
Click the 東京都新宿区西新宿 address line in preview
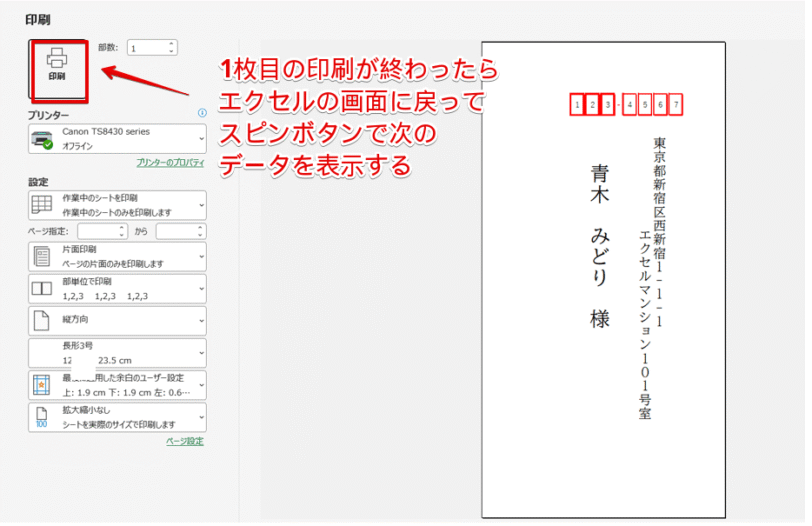click(659, 232)
